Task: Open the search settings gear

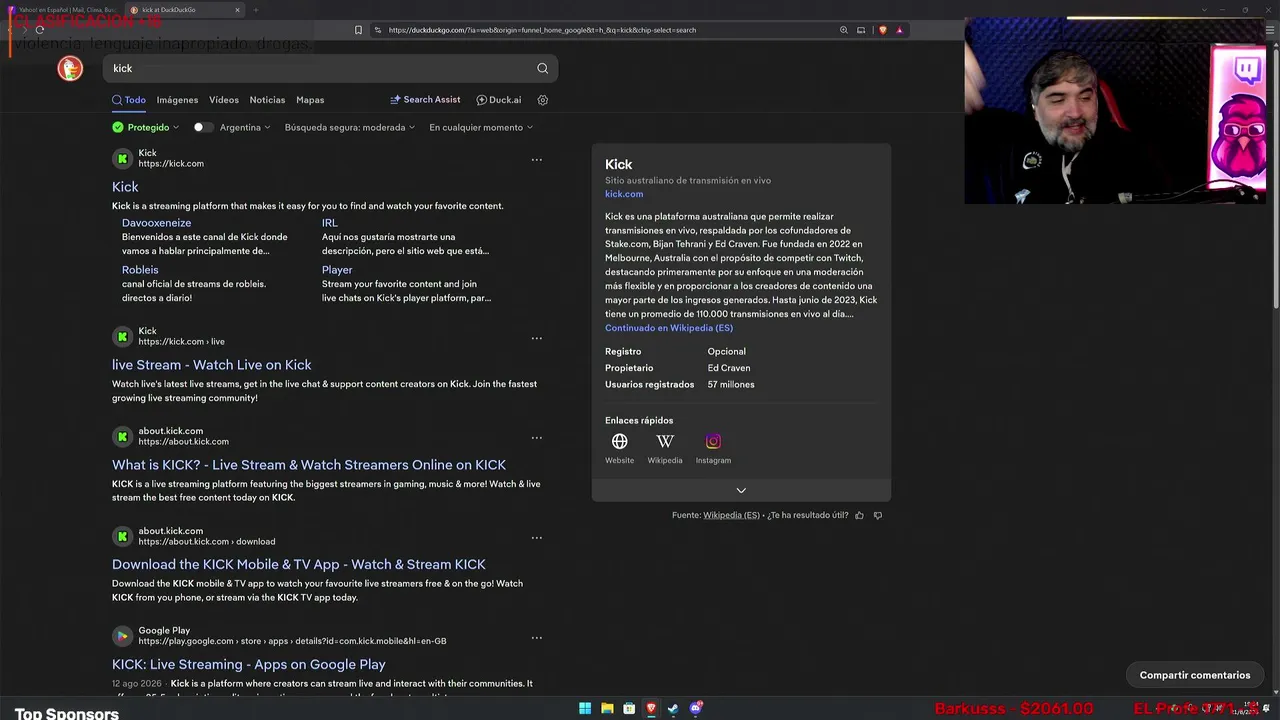Action: pos(543,100)
